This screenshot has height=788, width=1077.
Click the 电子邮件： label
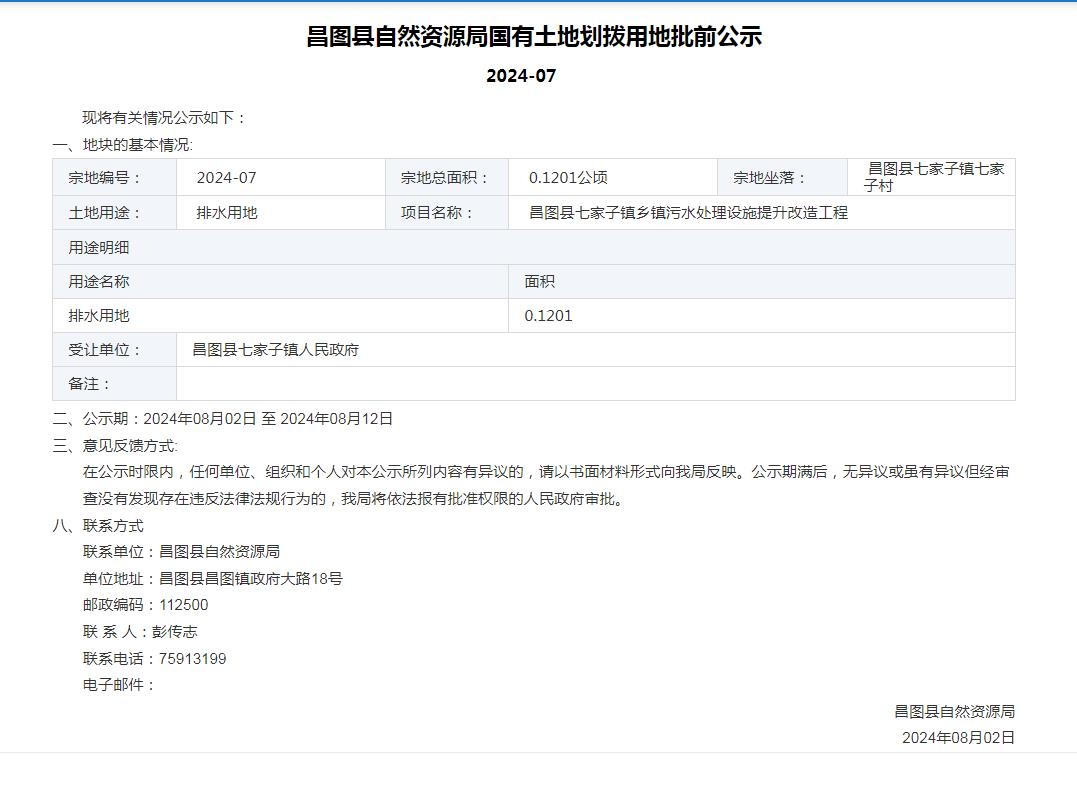coord(120,685)
